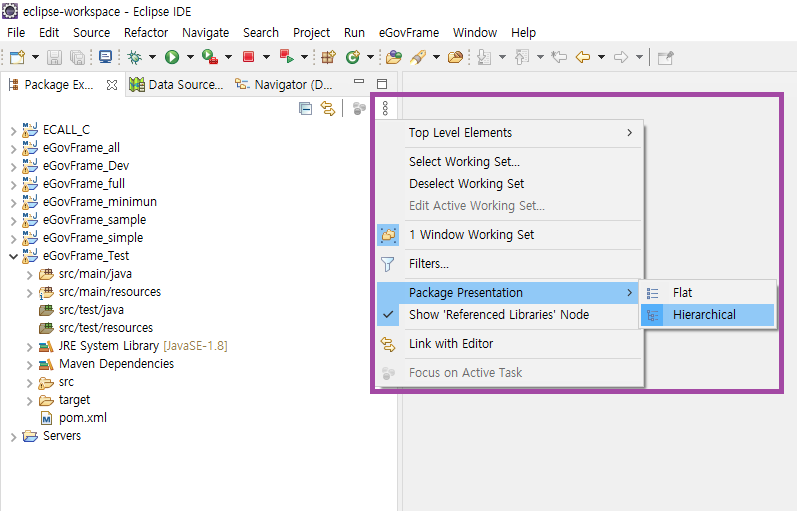Open Top Level Elements submenu
Image resolution: width=797 pixels, height=511 pixels.
click(508, 133)
